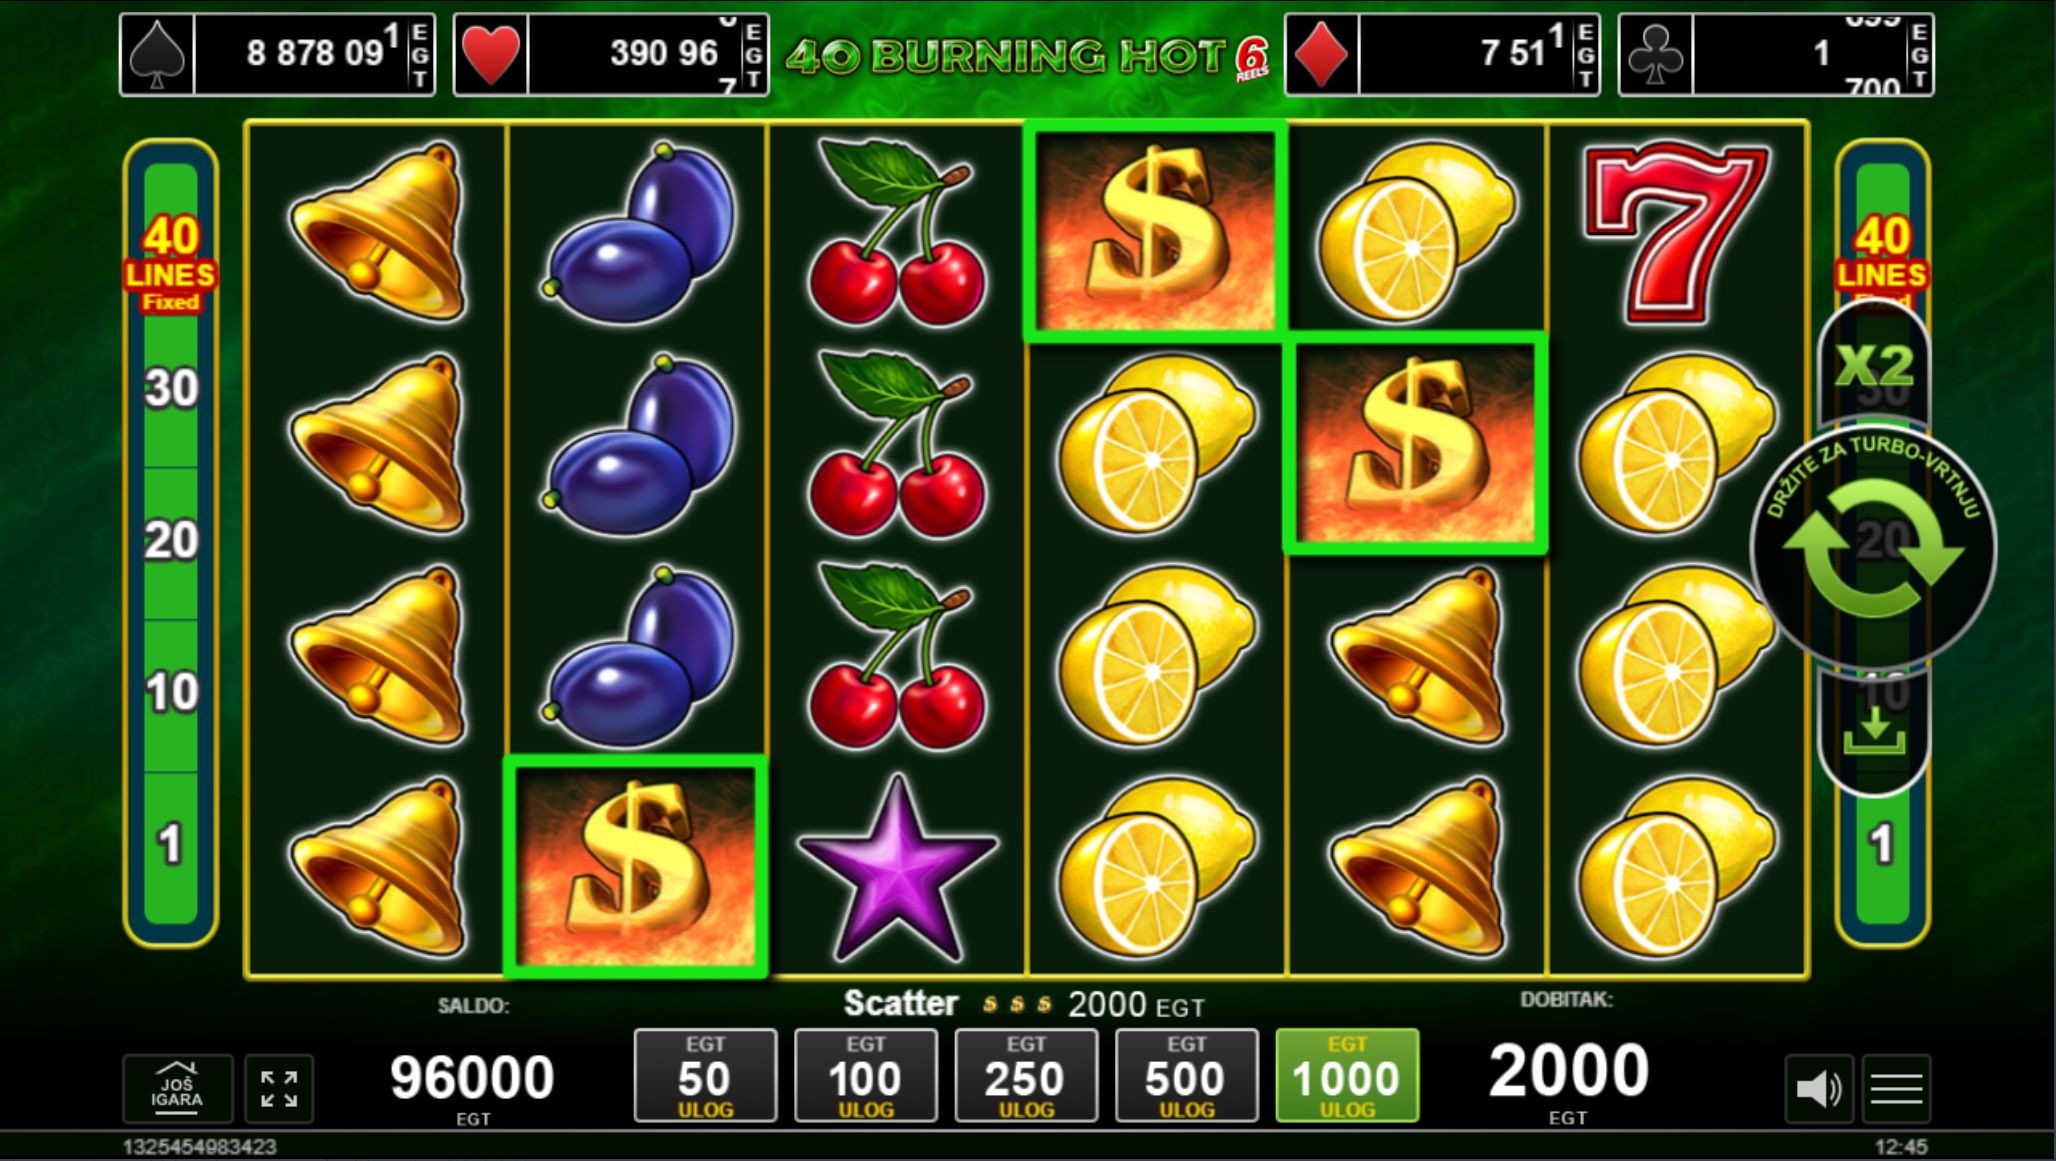Click the red 7 symbol
This screenshot has width=2056, height=1161.
coord(1676,232)
